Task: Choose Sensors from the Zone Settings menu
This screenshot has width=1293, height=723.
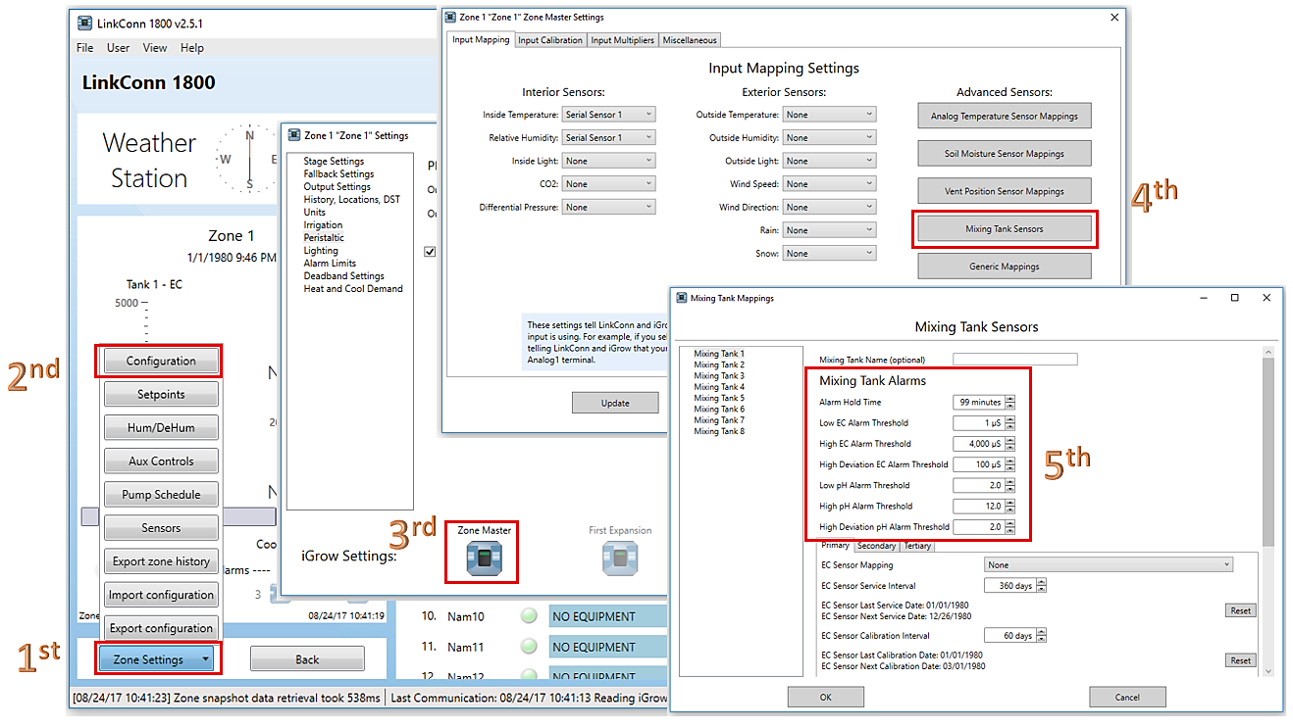Action: pos(160,528)
